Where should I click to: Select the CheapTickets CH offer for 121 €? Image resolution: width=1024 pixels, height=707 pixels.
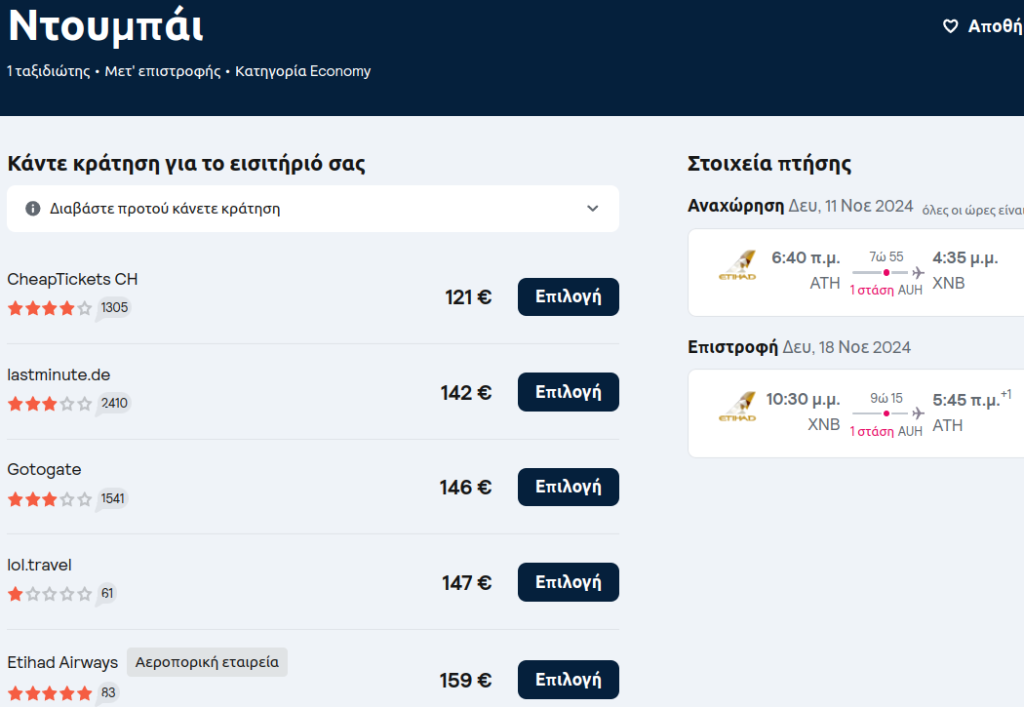[568, 297]
